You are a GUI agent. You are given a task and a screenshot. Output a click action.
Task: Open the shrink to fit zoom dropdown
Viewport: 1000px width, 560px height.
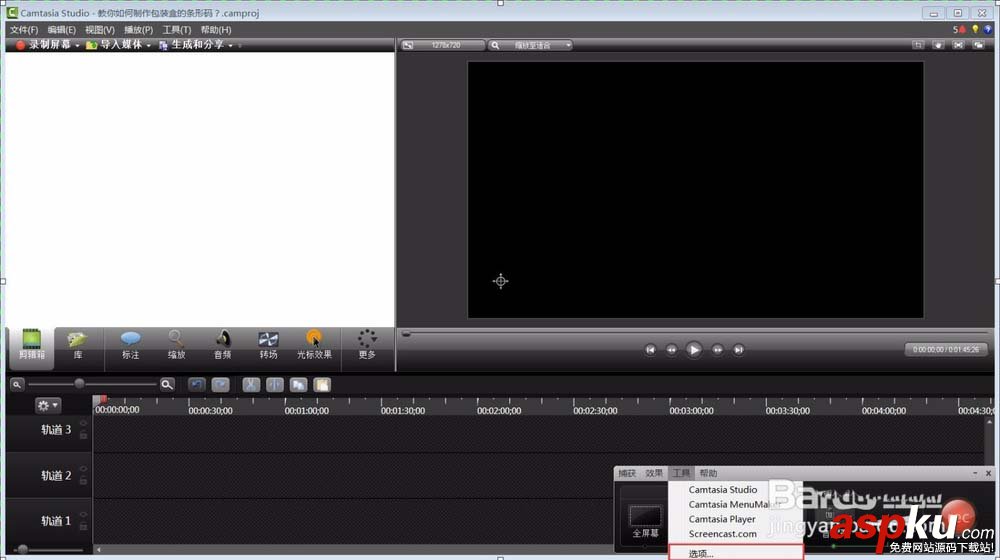(530, 45)
